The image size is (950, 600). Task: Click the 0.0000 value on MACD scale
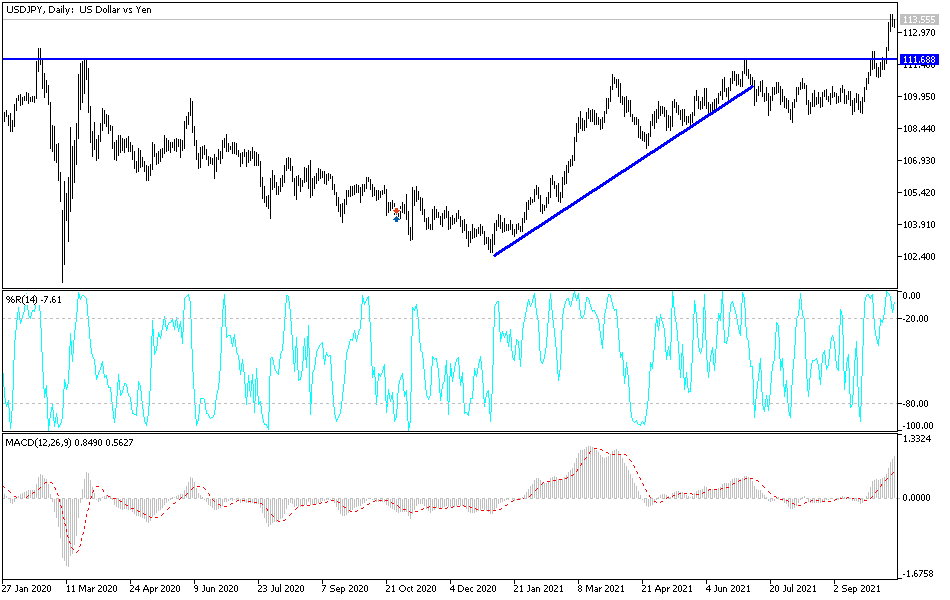(x=917, y=498)
